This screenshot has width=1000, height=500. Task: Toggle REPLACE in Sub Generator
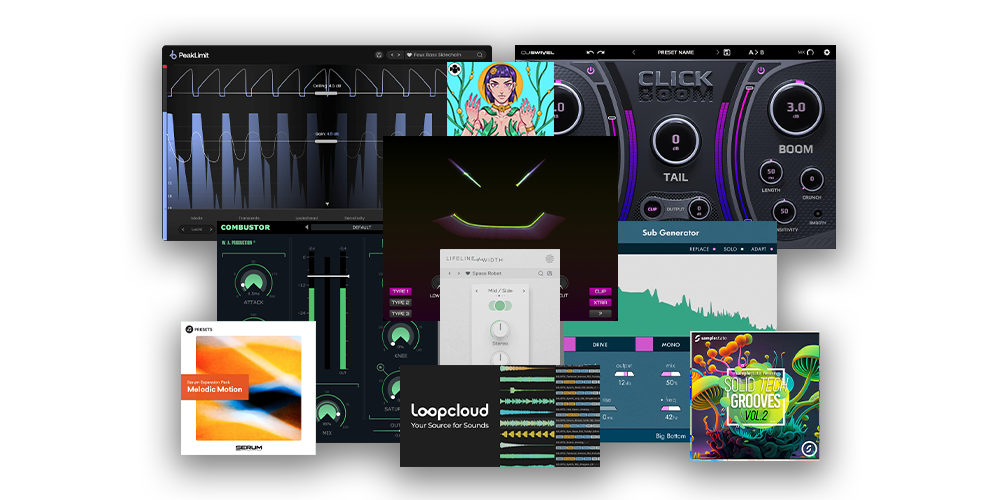coord(701,249)
